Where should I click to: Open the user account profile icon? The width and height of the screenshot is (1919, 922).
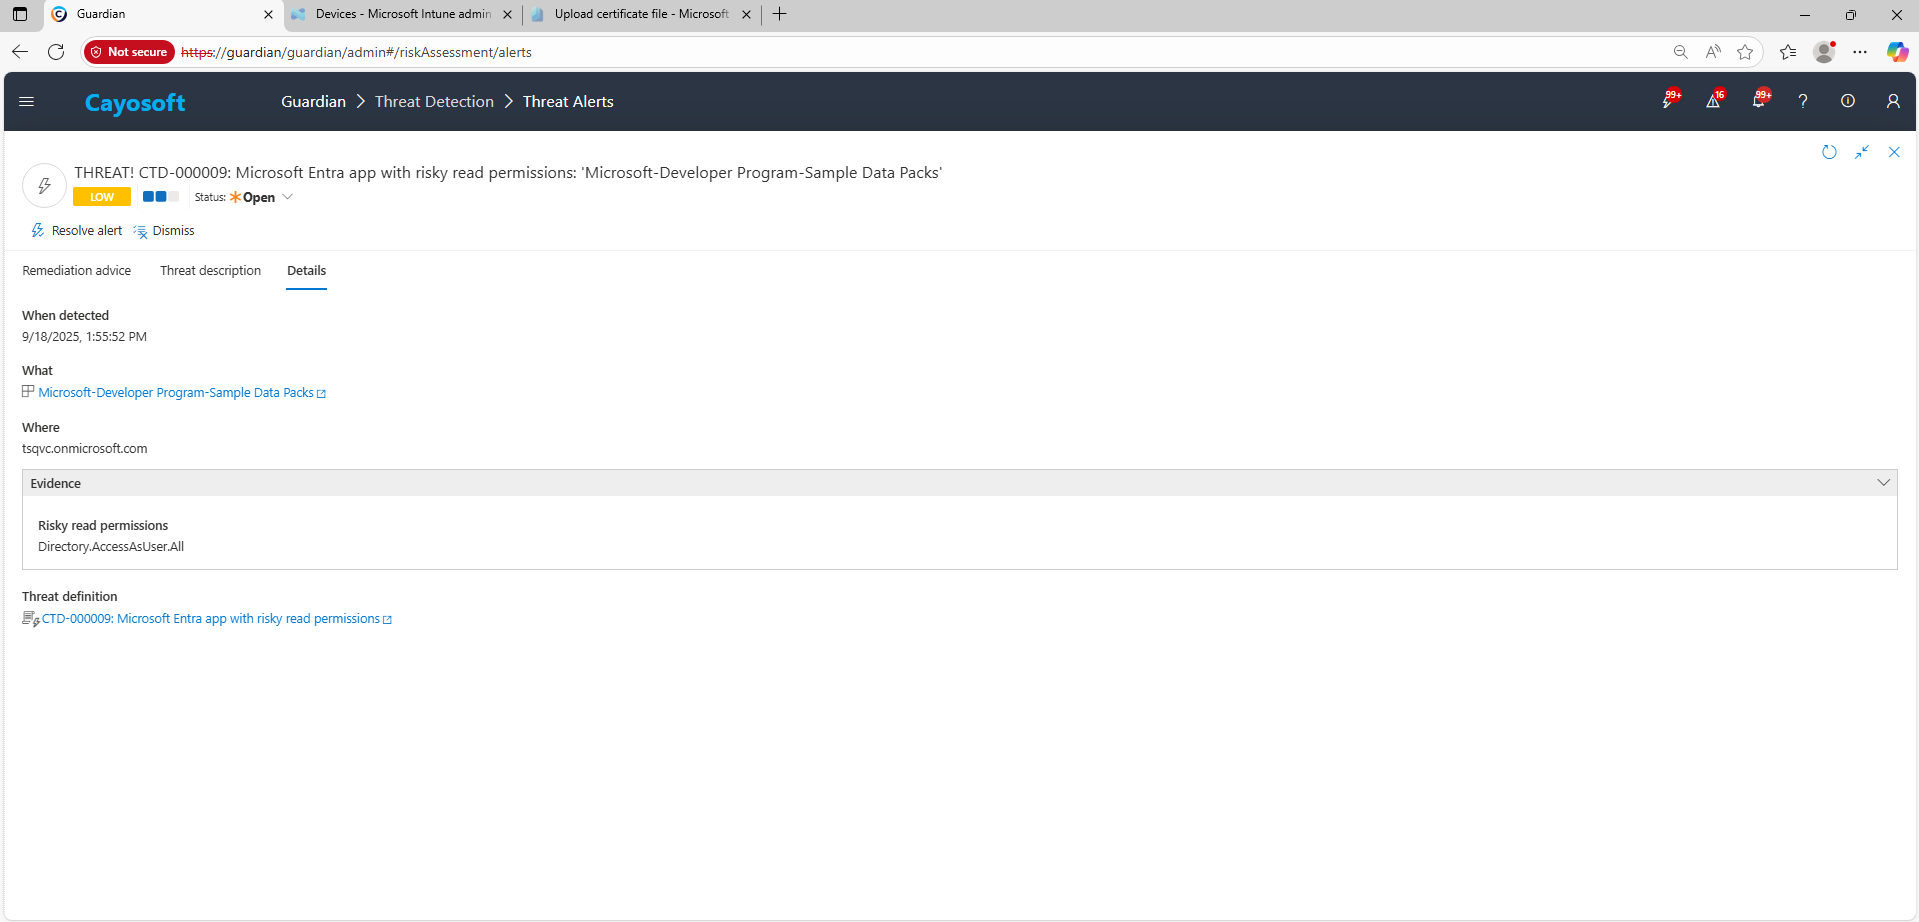click(x=1892, y=101)
